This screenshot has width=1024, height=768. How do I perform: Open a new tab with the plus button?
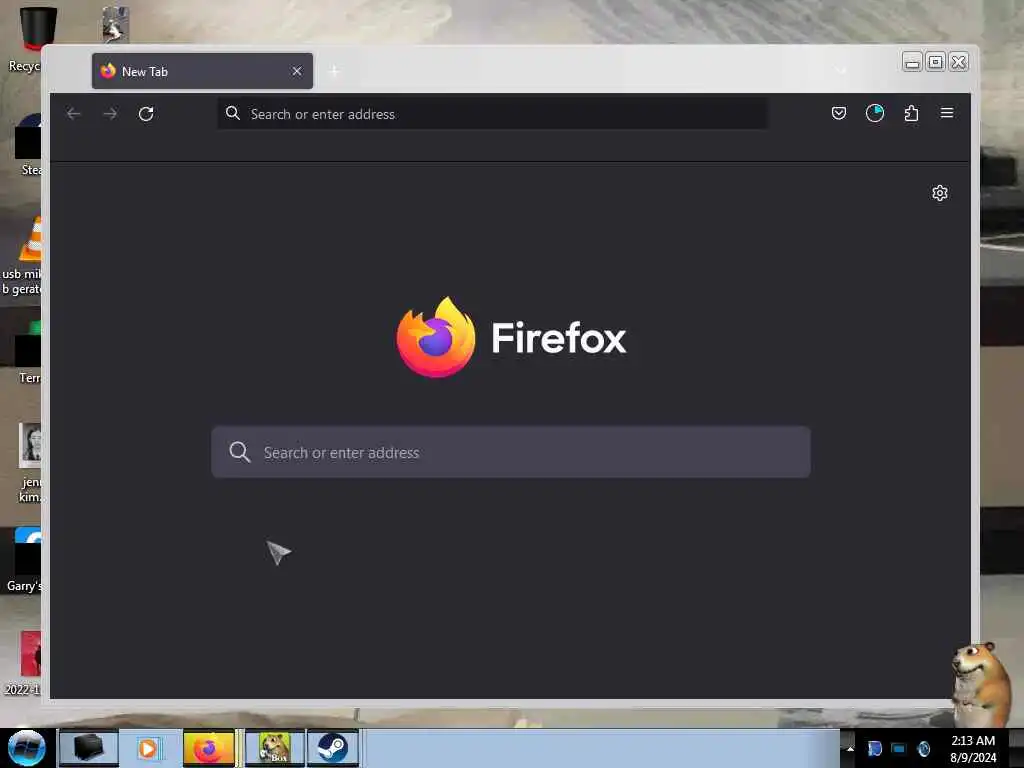pyautogui.click(x=334, y=71)
